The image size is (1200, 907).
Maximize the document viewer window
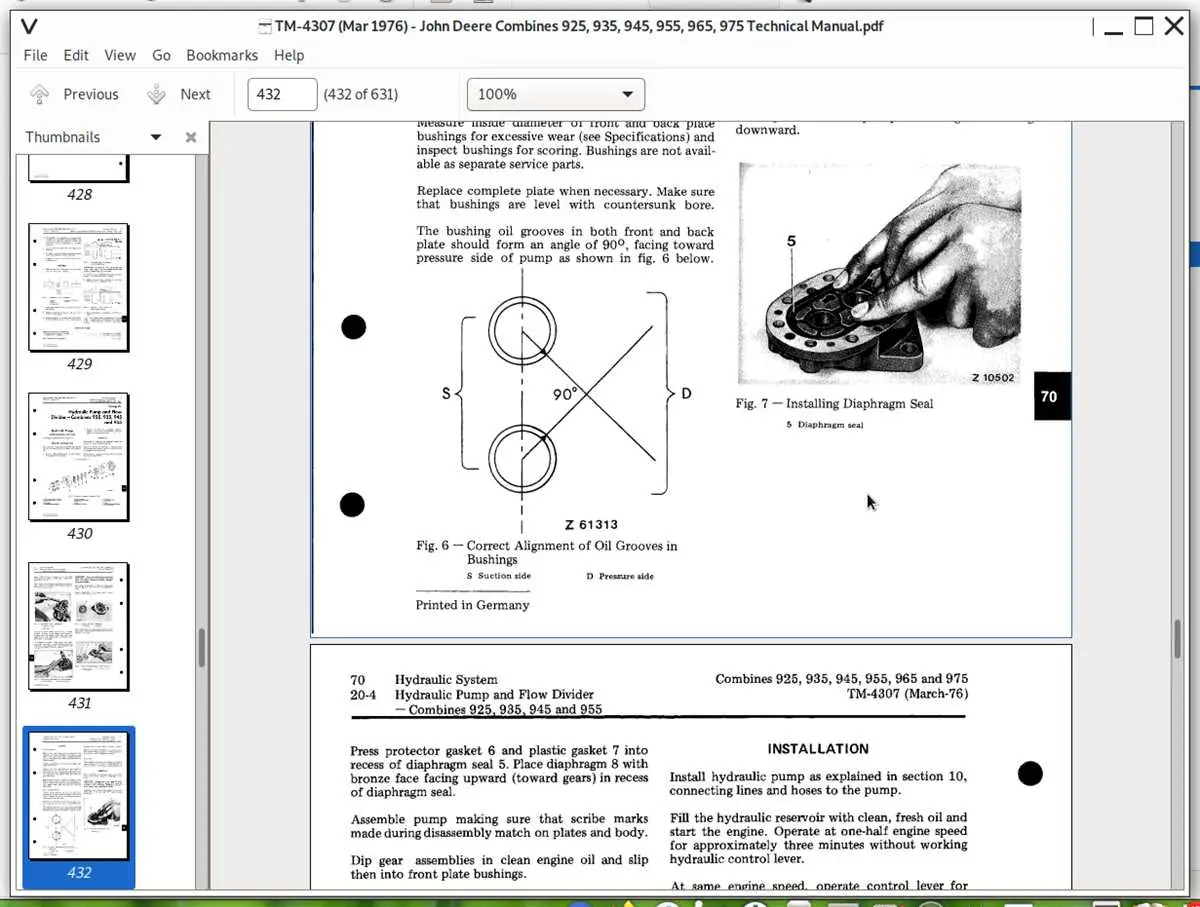pos(1144,26)
